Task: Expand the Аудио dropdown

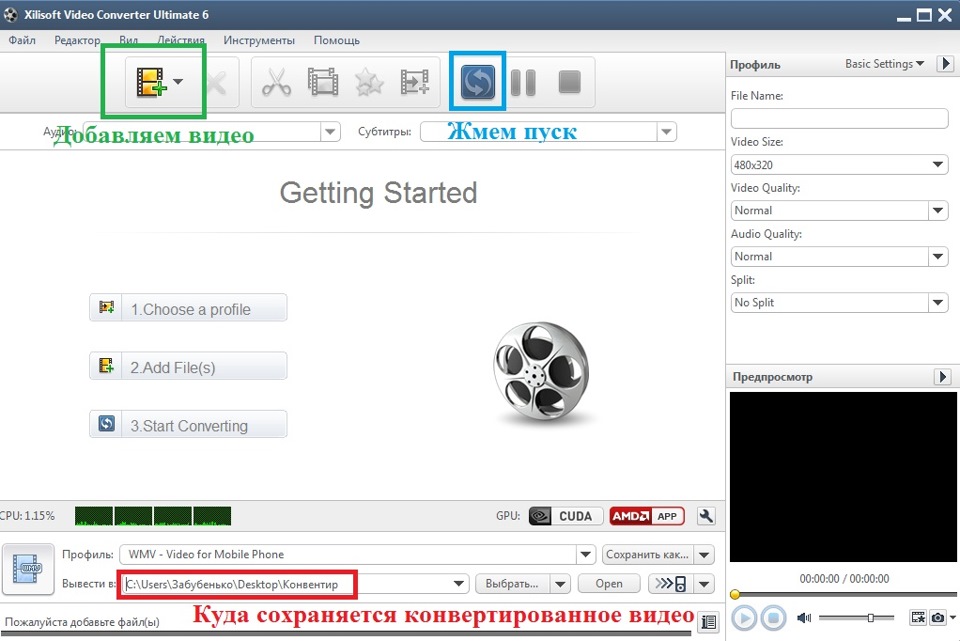Action: [x=330, y=132]
